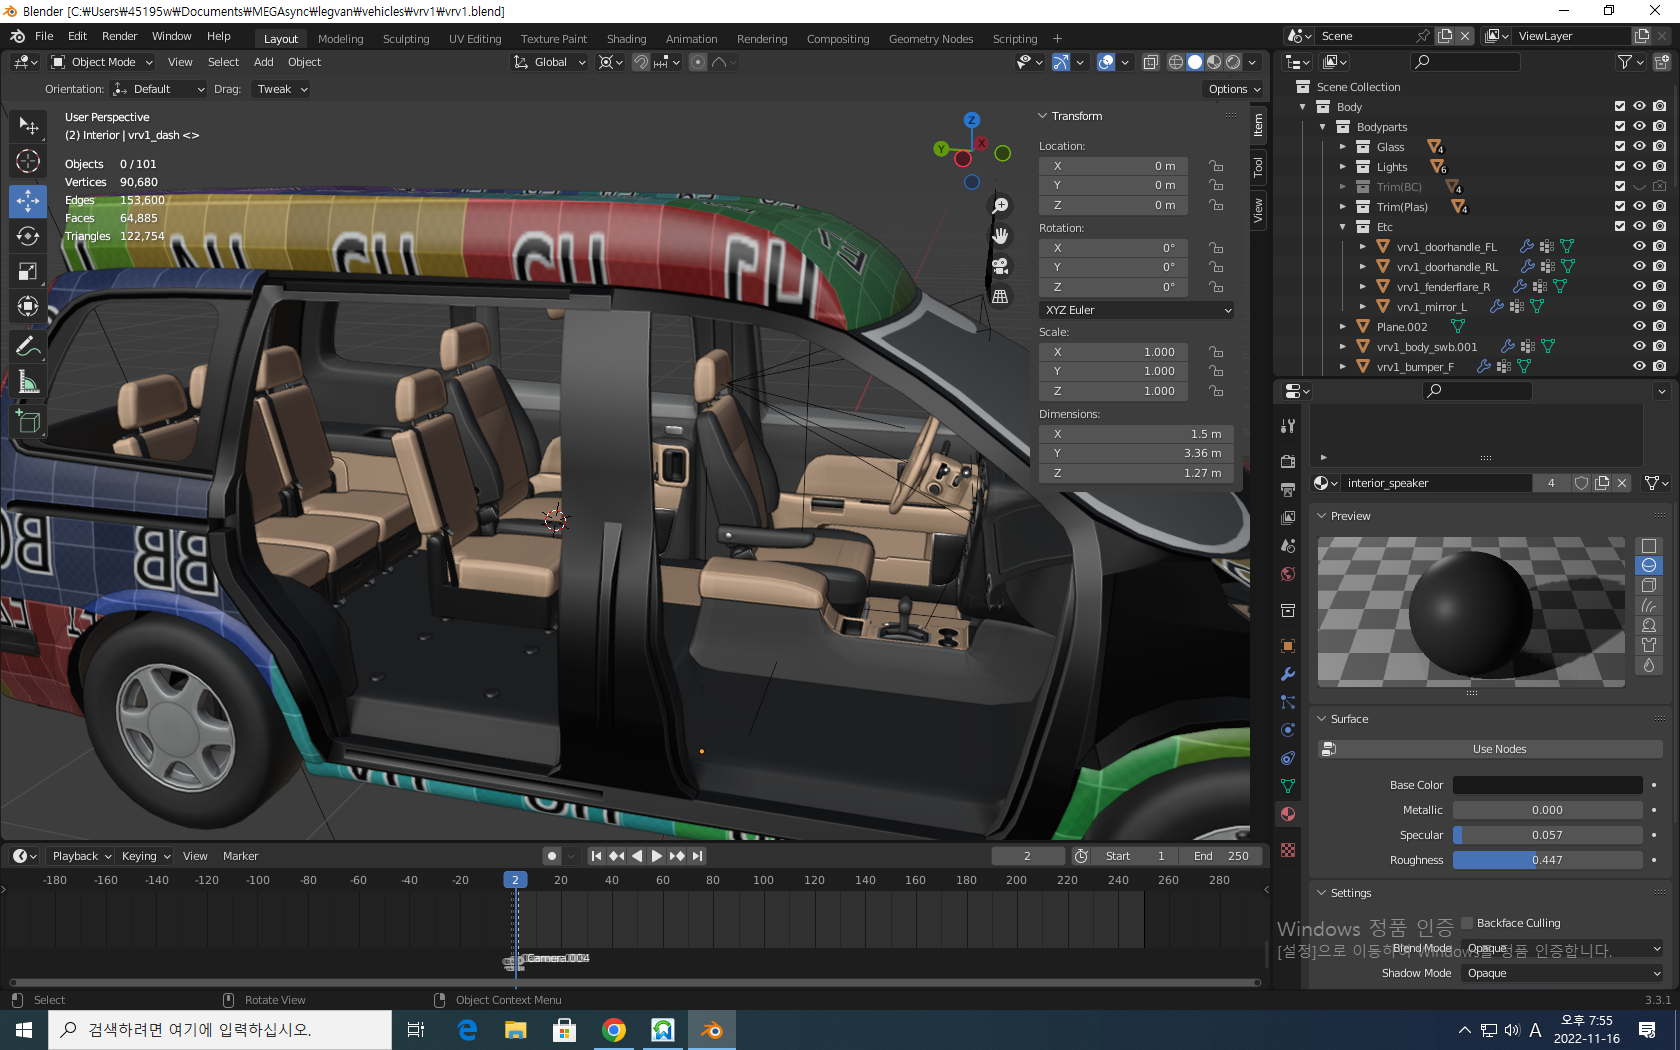The height and width of the screenshot is (1050, 1680).
Task: Click the viewport Options button
Action: [1233, 89]
